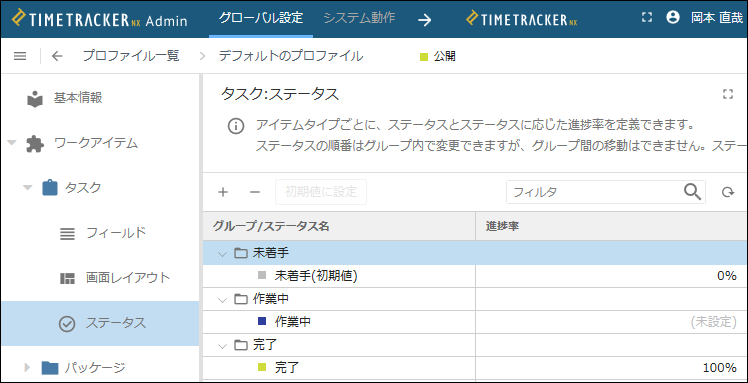
Task: Switch to グローバル設定 tab
Action: [261, 18]
